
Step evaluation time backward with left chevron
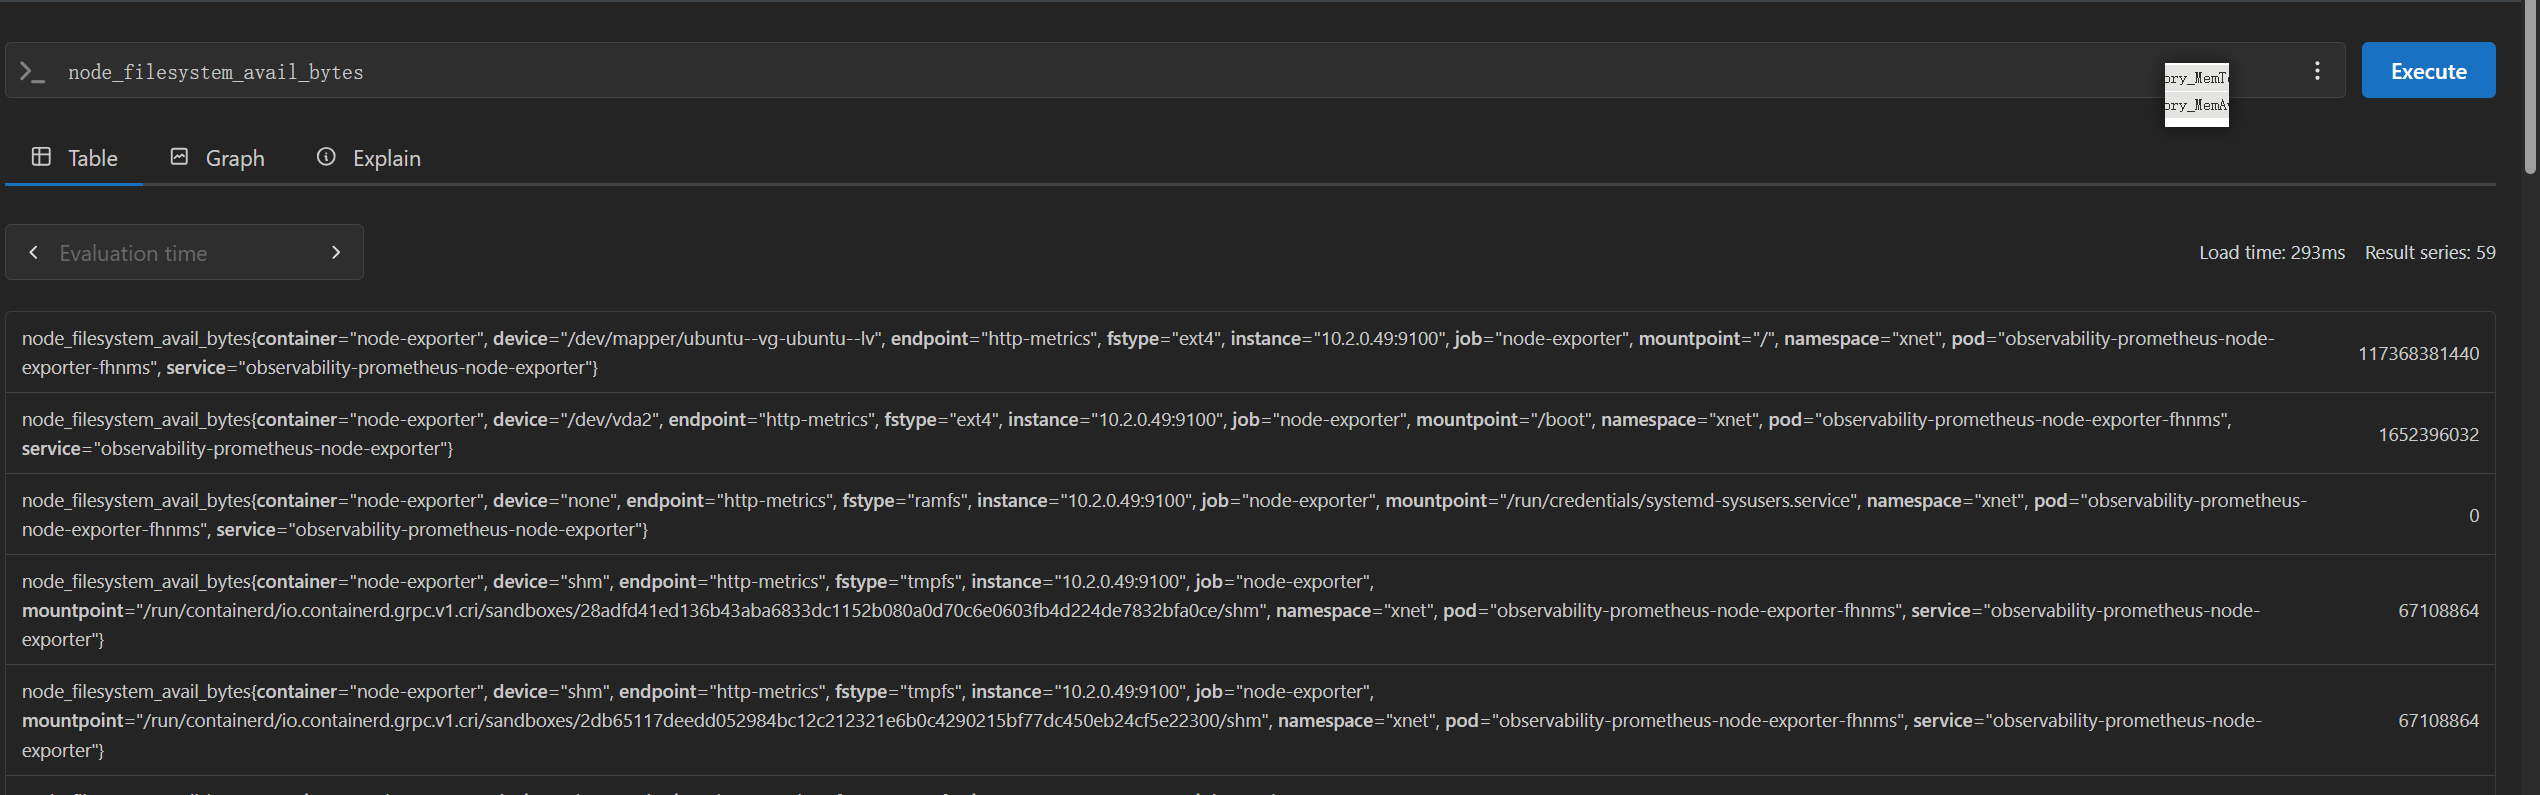tap(33, 252)
